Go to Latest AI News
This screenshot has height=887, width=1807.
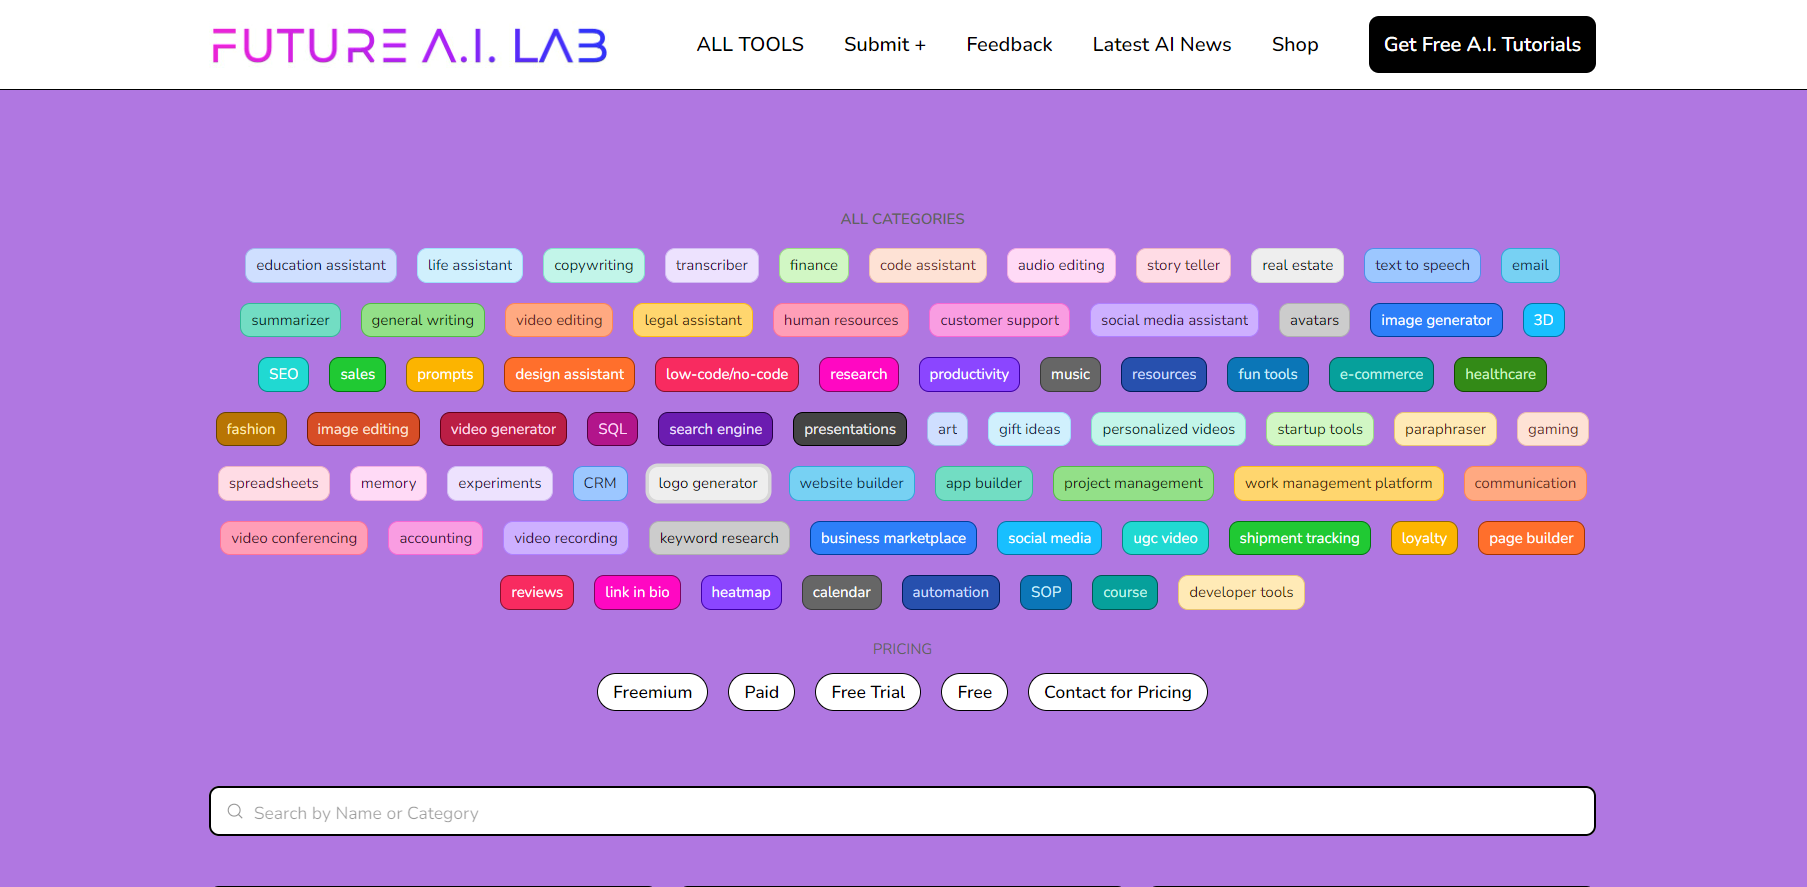1162,44
